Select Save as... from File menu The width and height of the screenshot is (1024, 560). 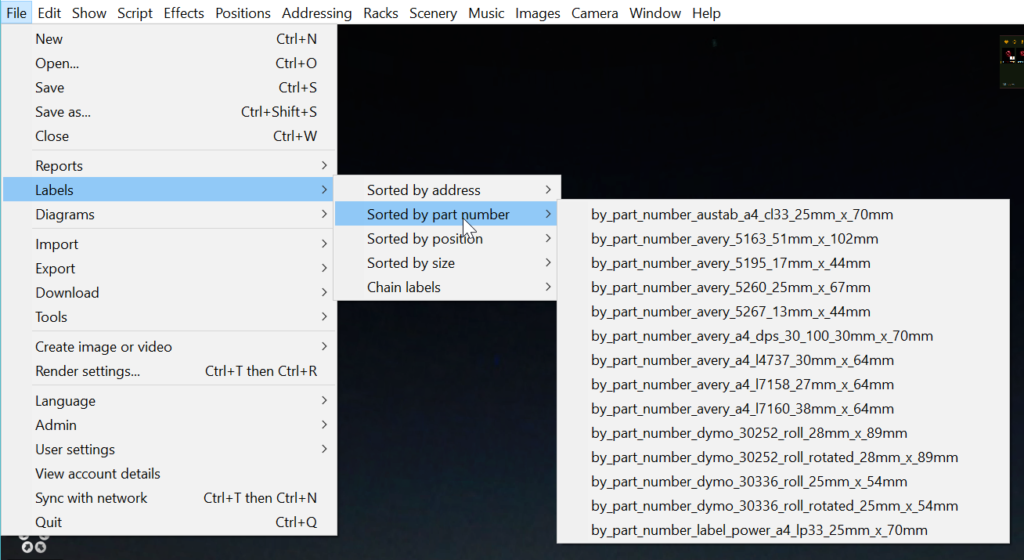[63, 112]
